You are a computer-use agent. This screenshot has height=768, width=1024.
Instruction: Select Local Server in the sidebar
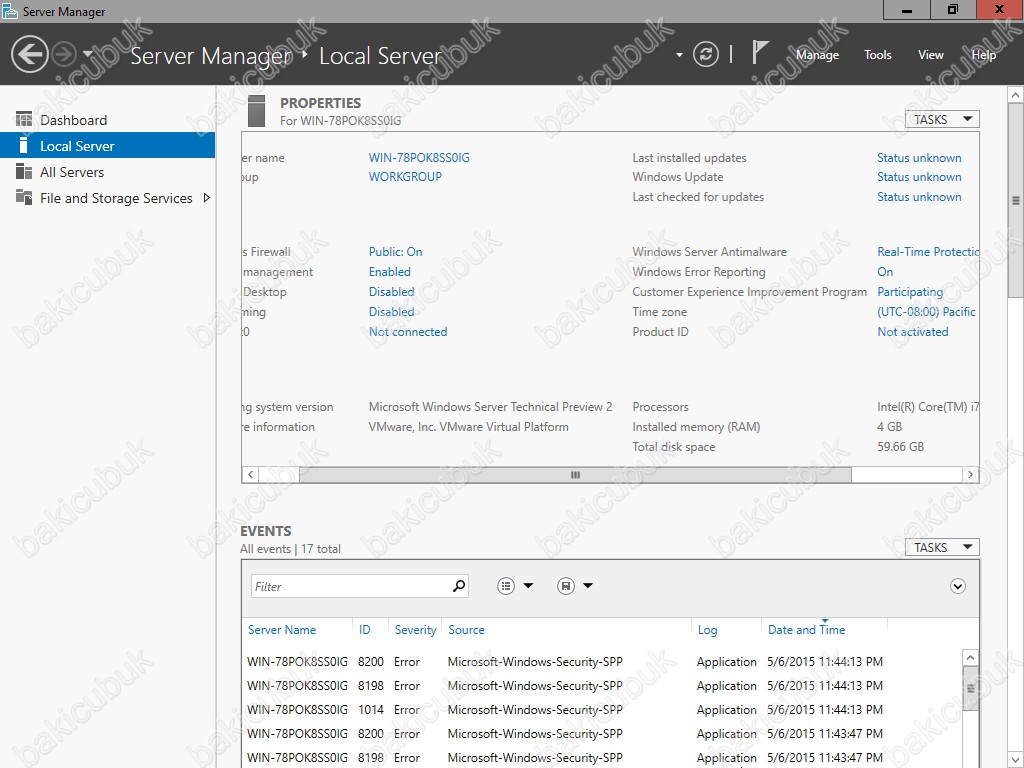(x=107, y=146)
